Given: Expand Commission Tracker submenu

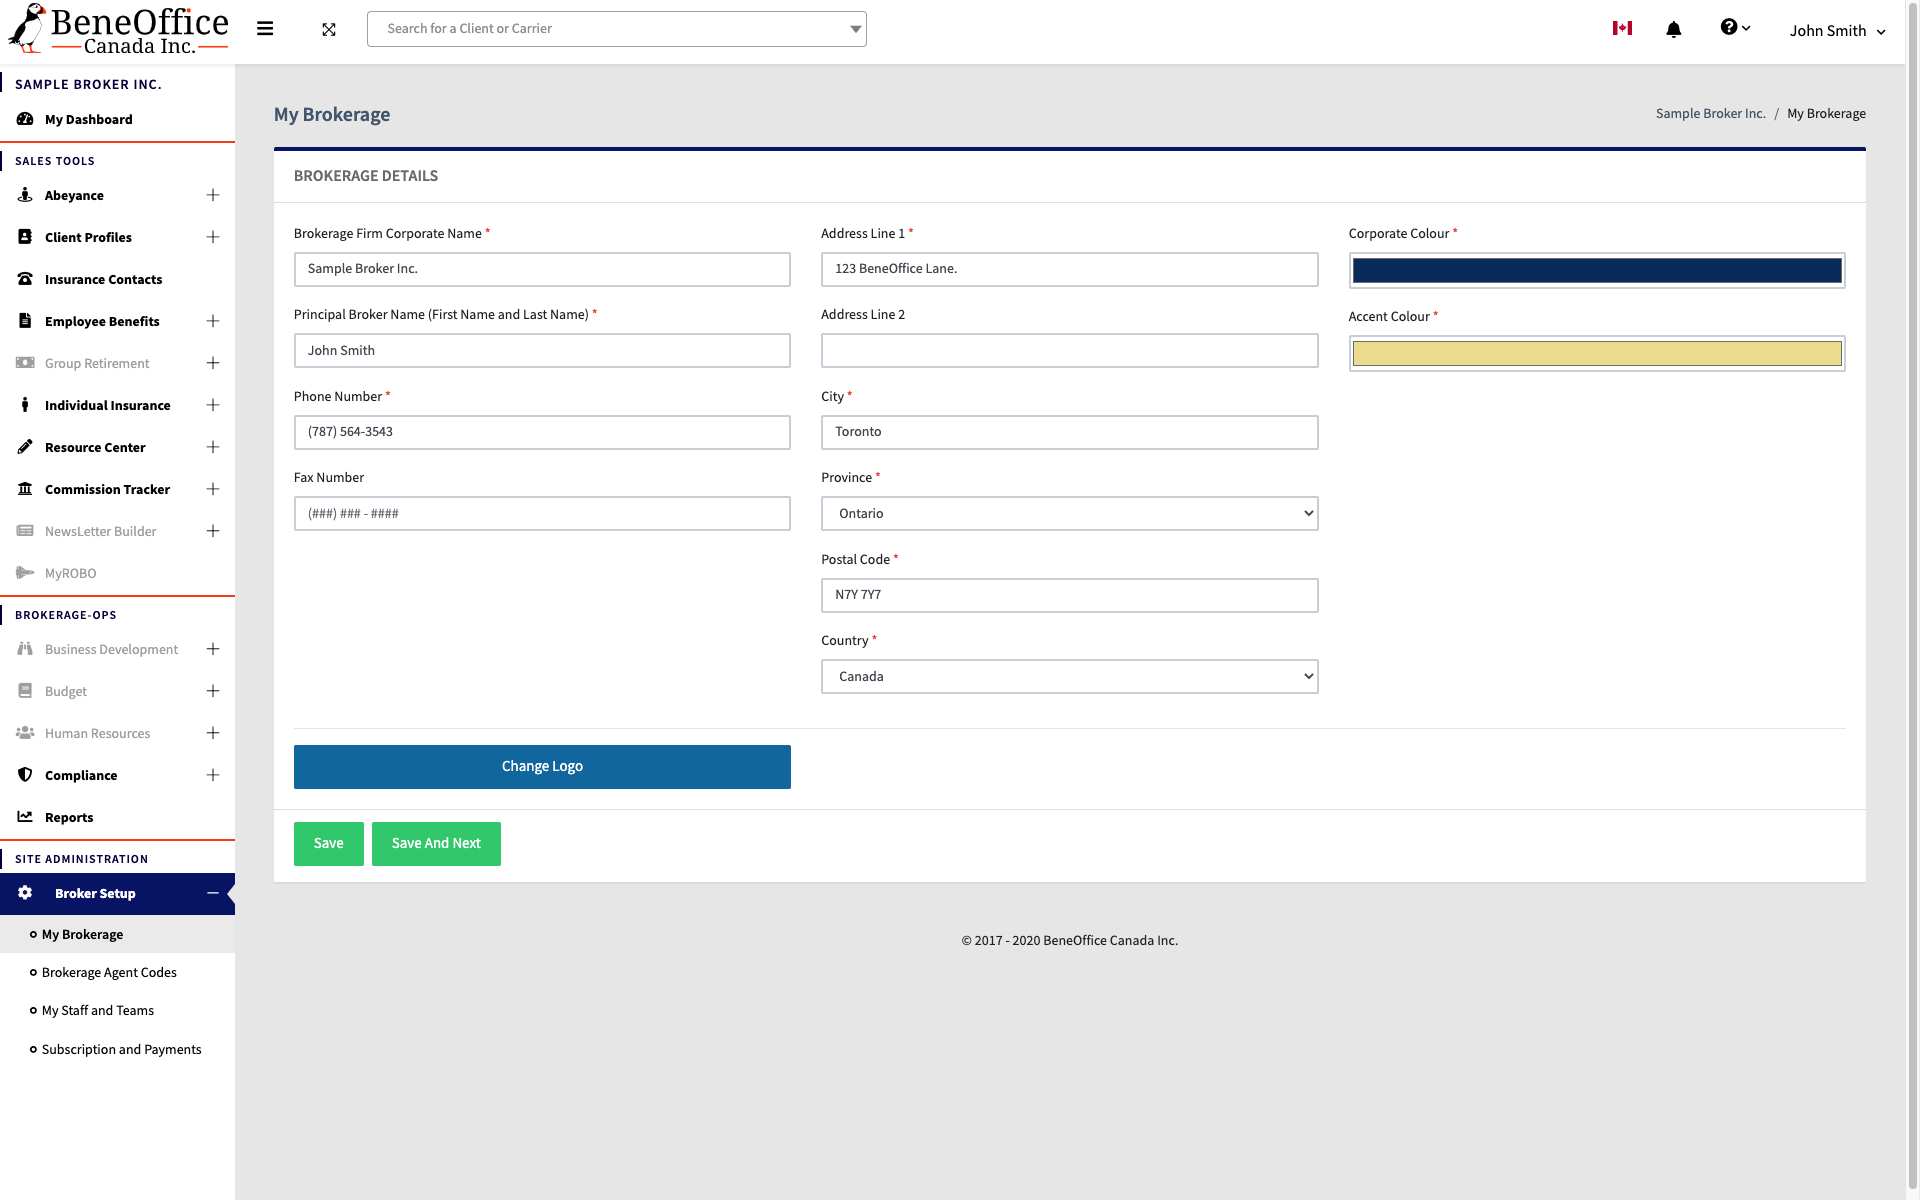Looking at the screenshot, I should (213, 489).
